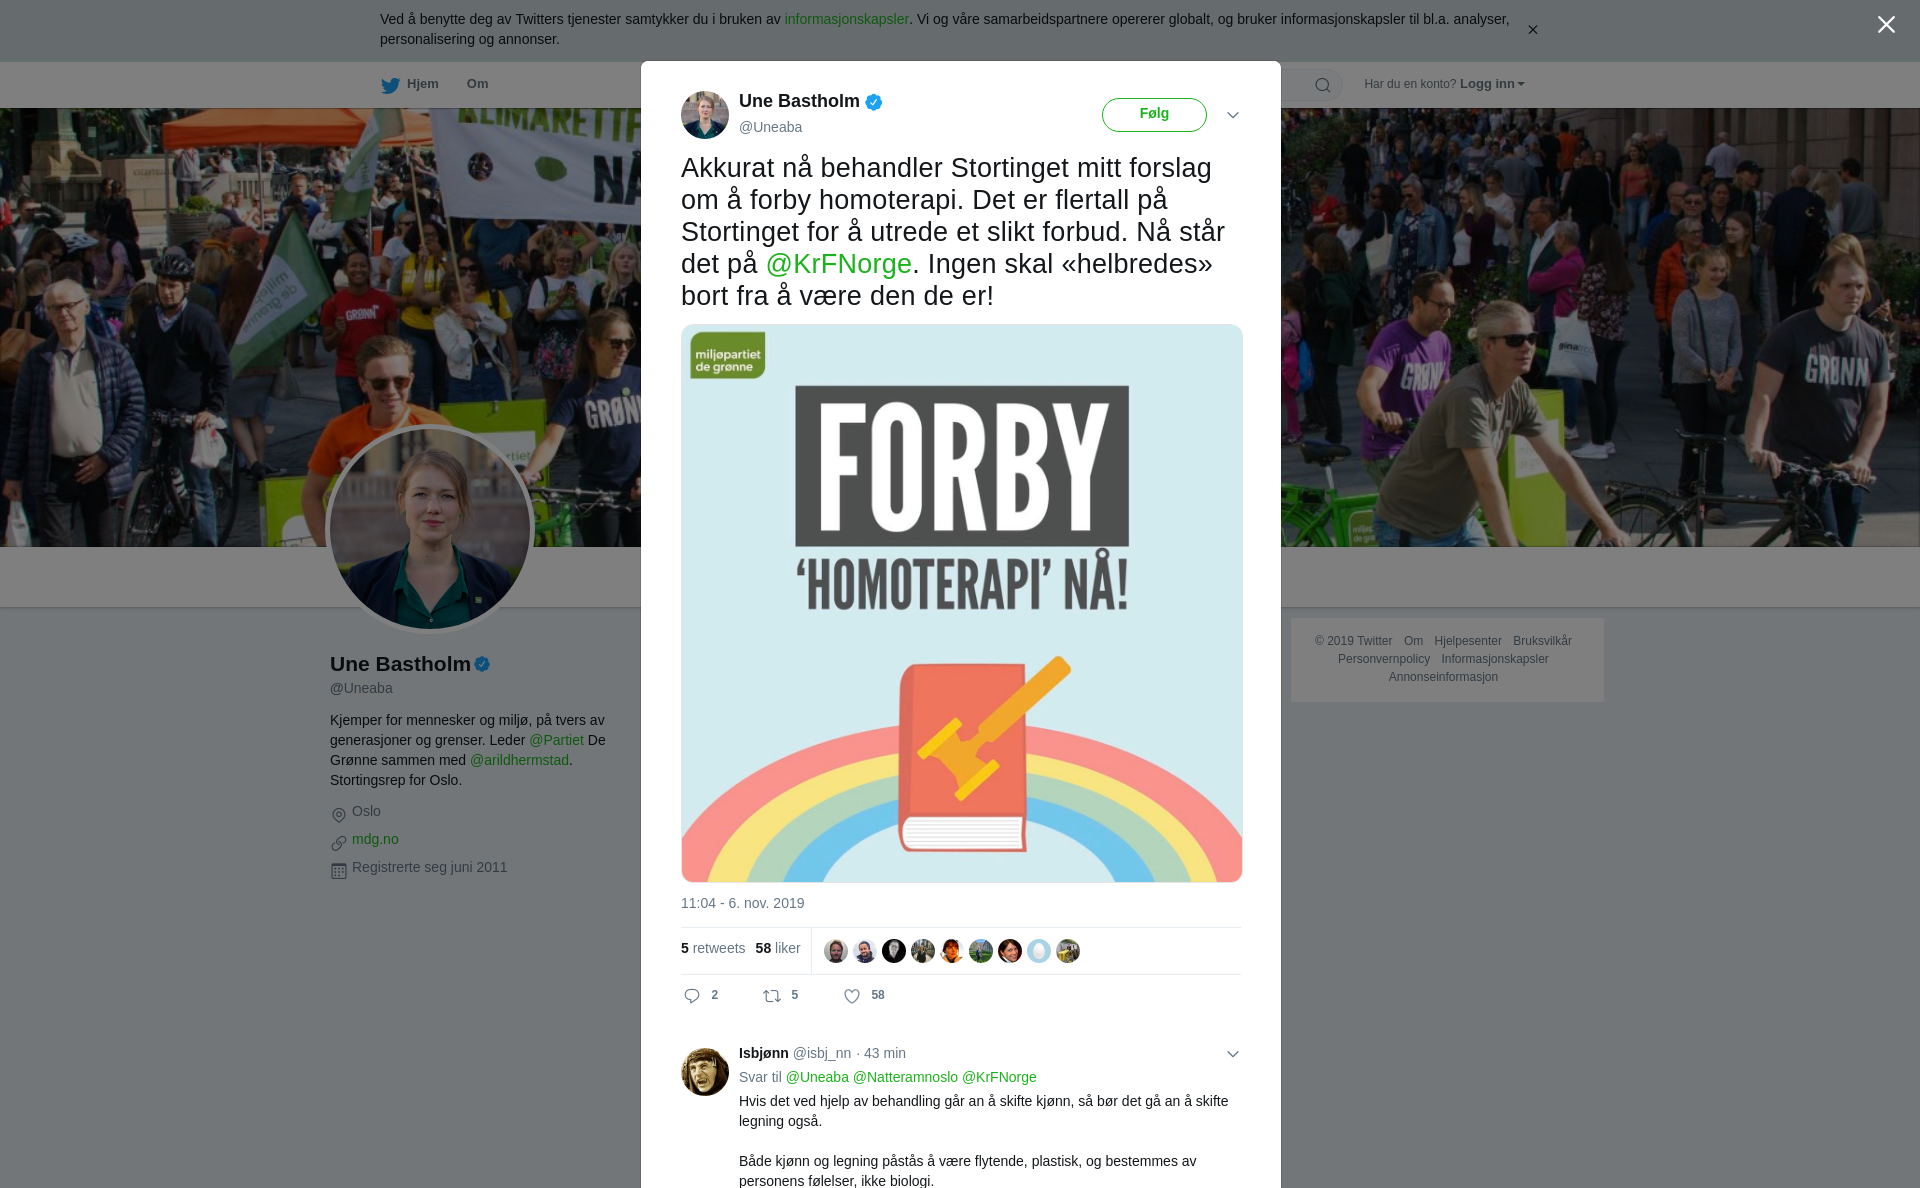1920x1188 pixels.
Task: Open Une Bastholm's avatar in tweet header
Action: [x=705, y=115]
